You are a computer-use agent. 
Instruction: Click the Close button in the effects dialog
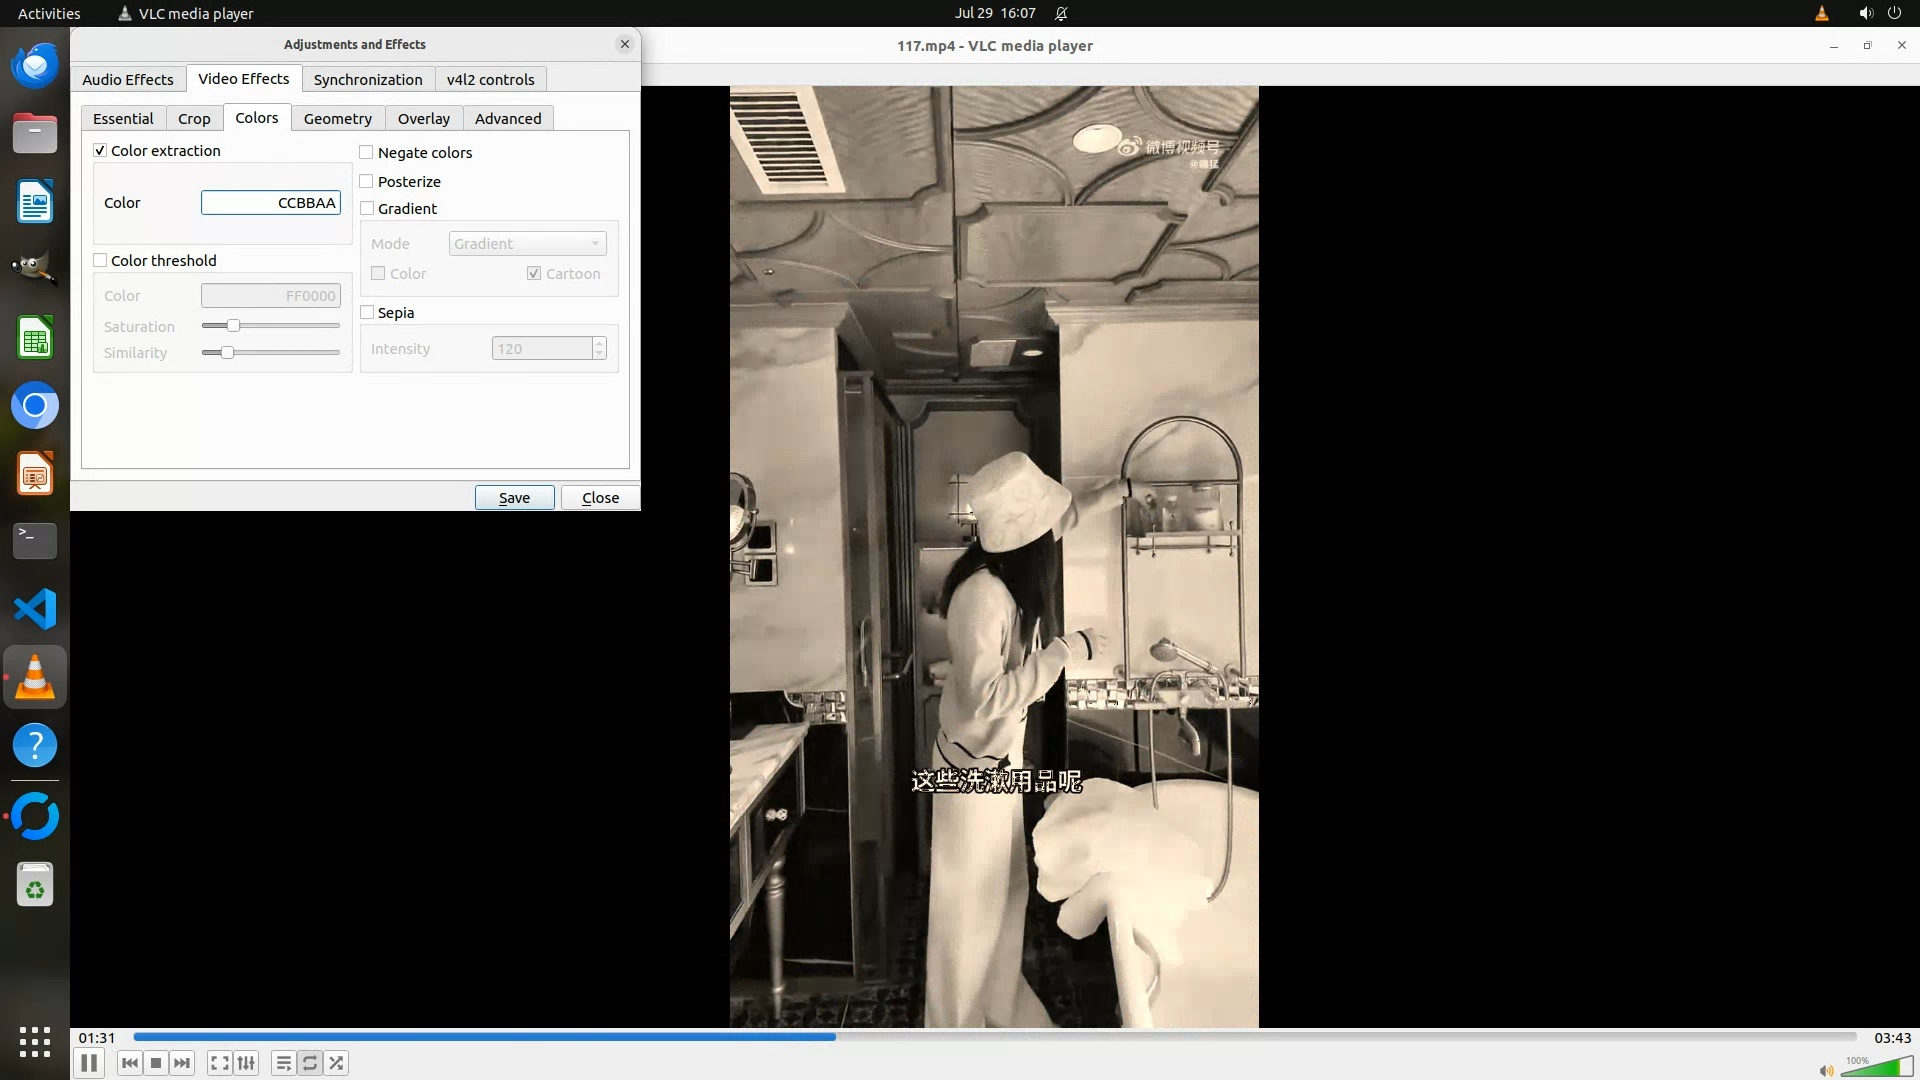[600, 498]
